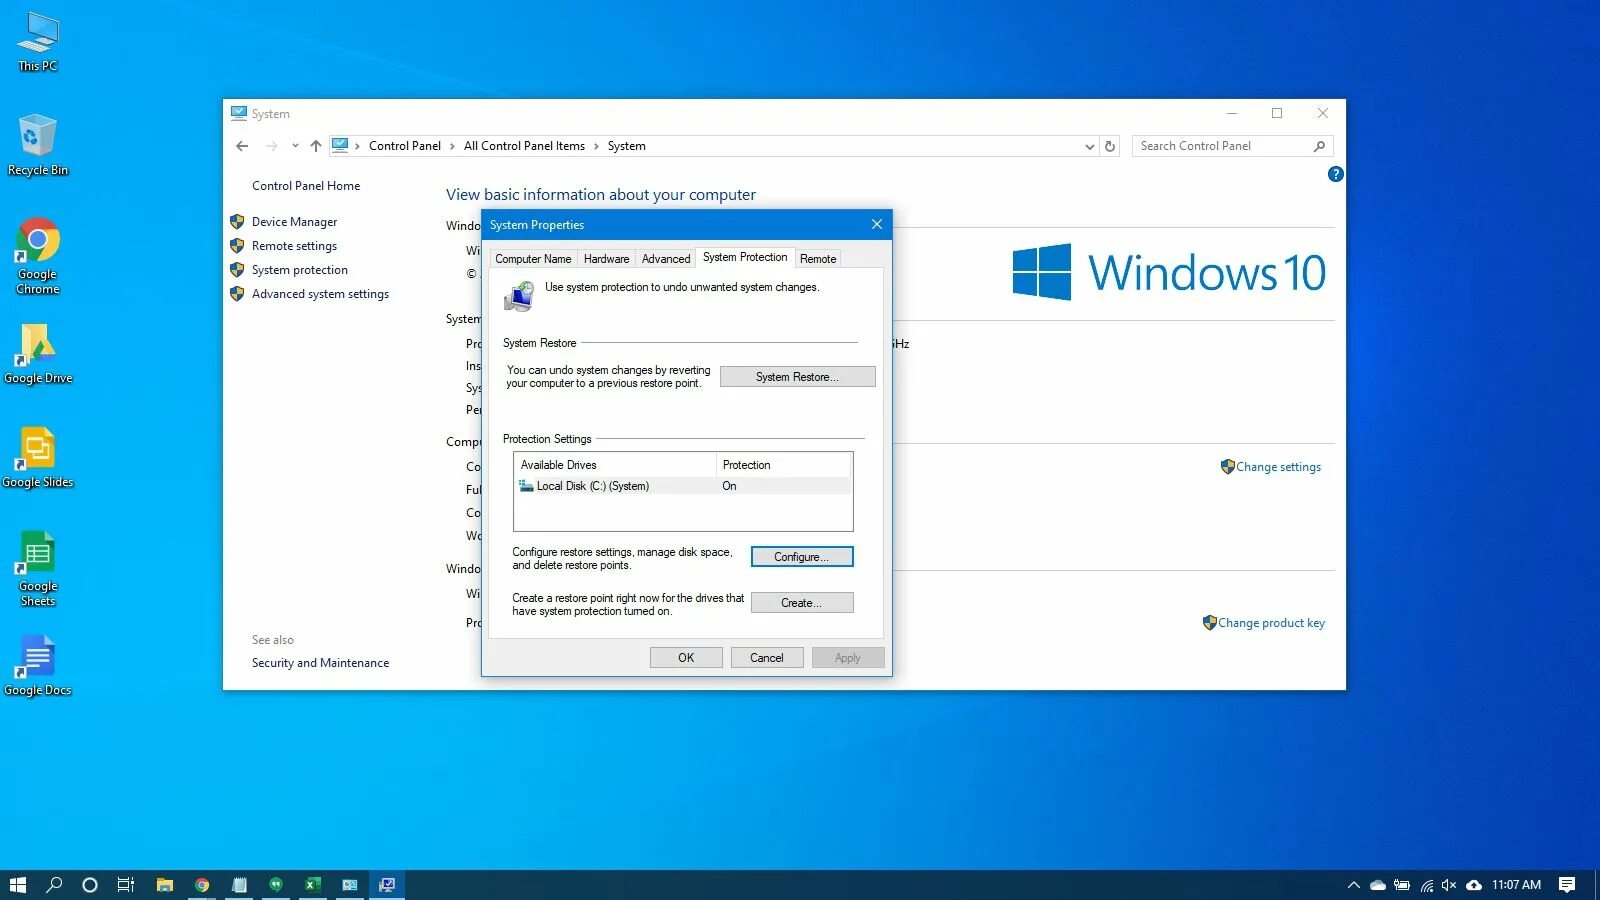Check the battery status tray icon
This screenshot has width=1600, height=900.
pyautogui.click(x=1402, y=885)
